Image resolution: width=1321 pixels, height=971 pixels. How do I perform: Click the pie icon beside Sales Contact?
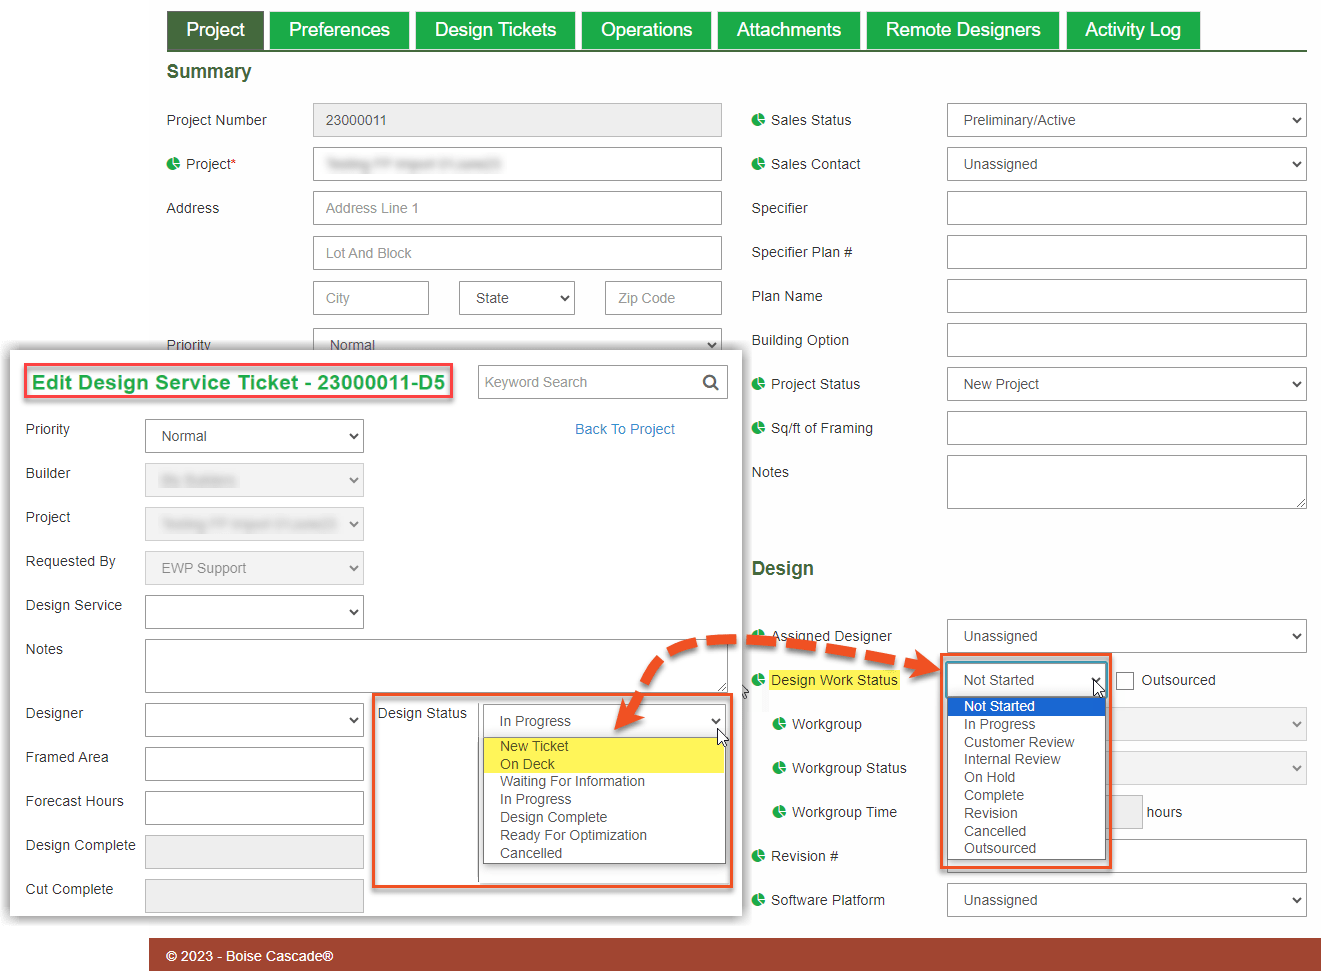[758, 164]
